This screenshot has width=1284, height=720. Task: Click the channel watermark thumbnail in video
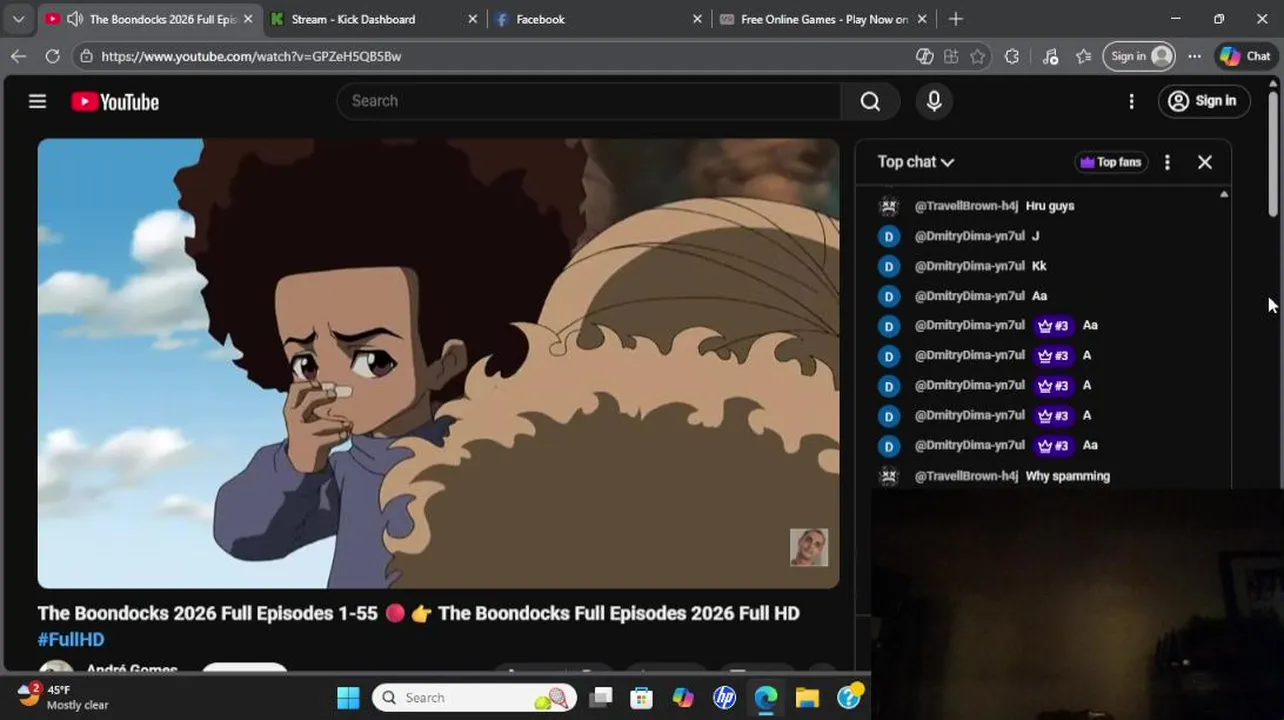pyautogui.click(x=809, y=547)
